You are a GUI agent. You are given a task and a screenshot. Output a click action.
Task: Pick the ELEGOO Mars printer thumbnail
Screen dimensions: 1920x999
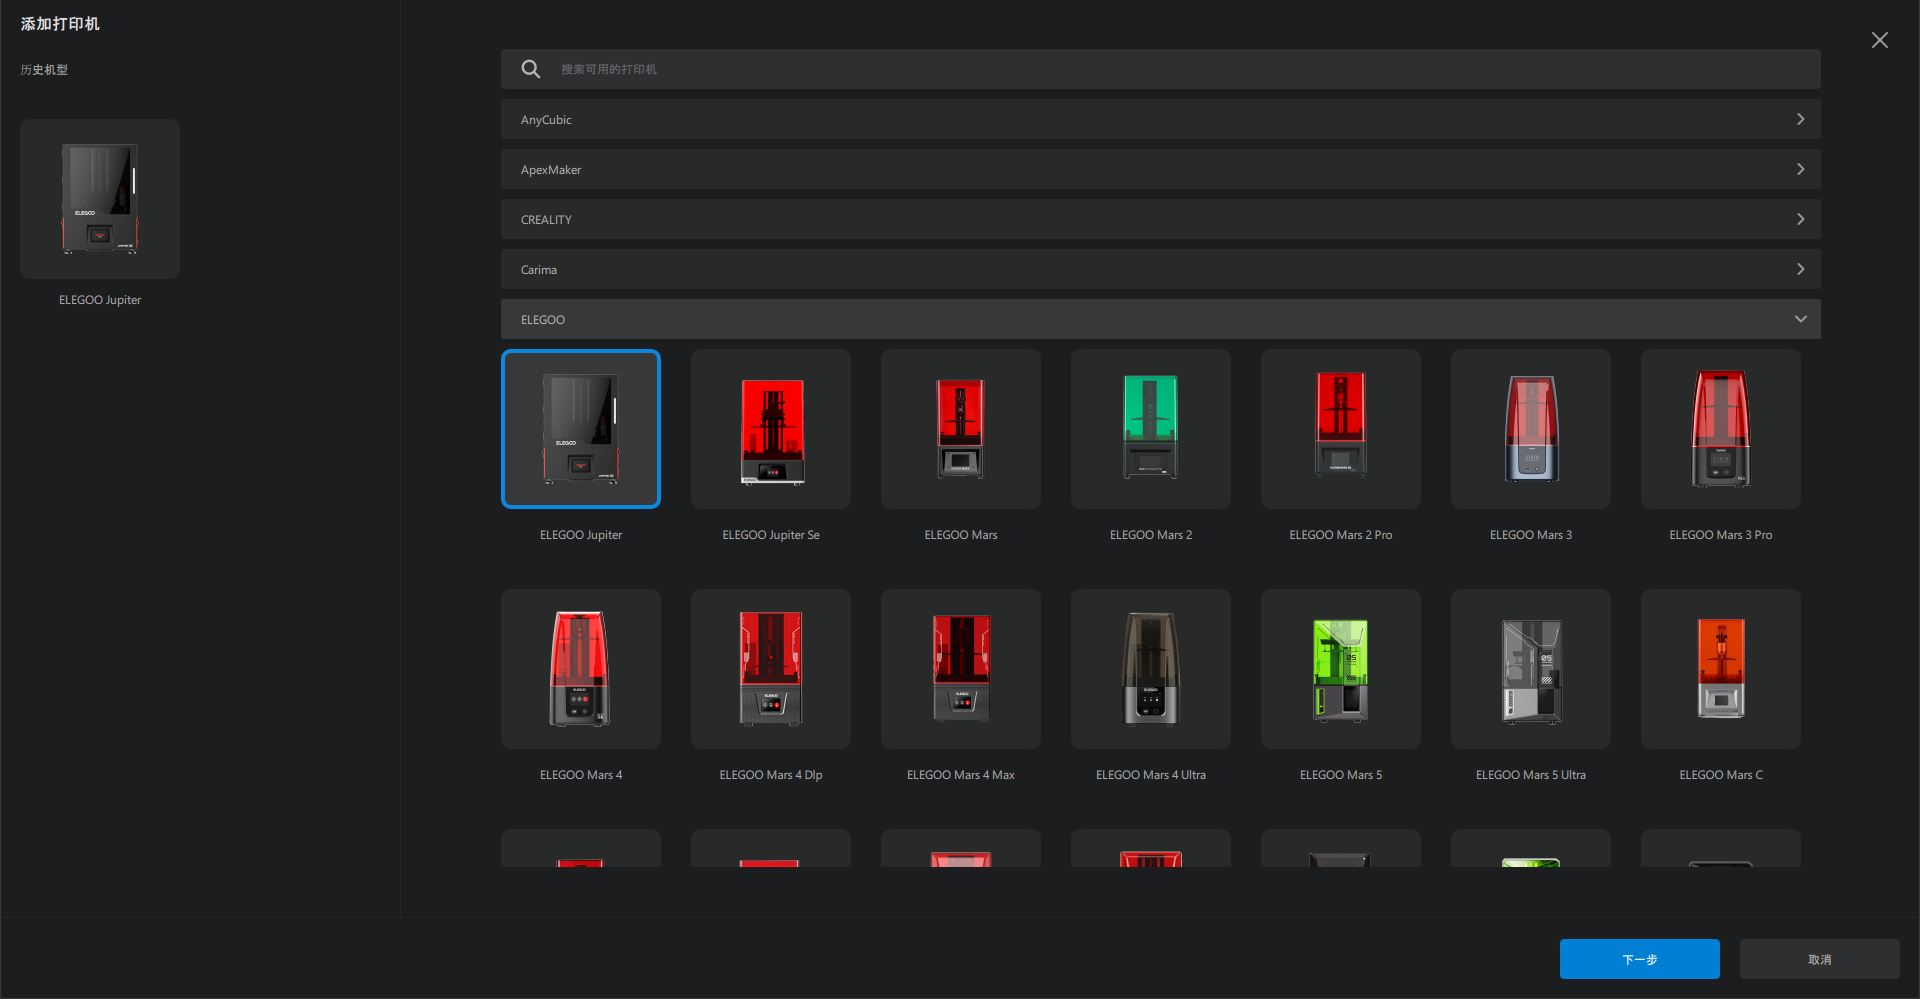coord(961,429)
